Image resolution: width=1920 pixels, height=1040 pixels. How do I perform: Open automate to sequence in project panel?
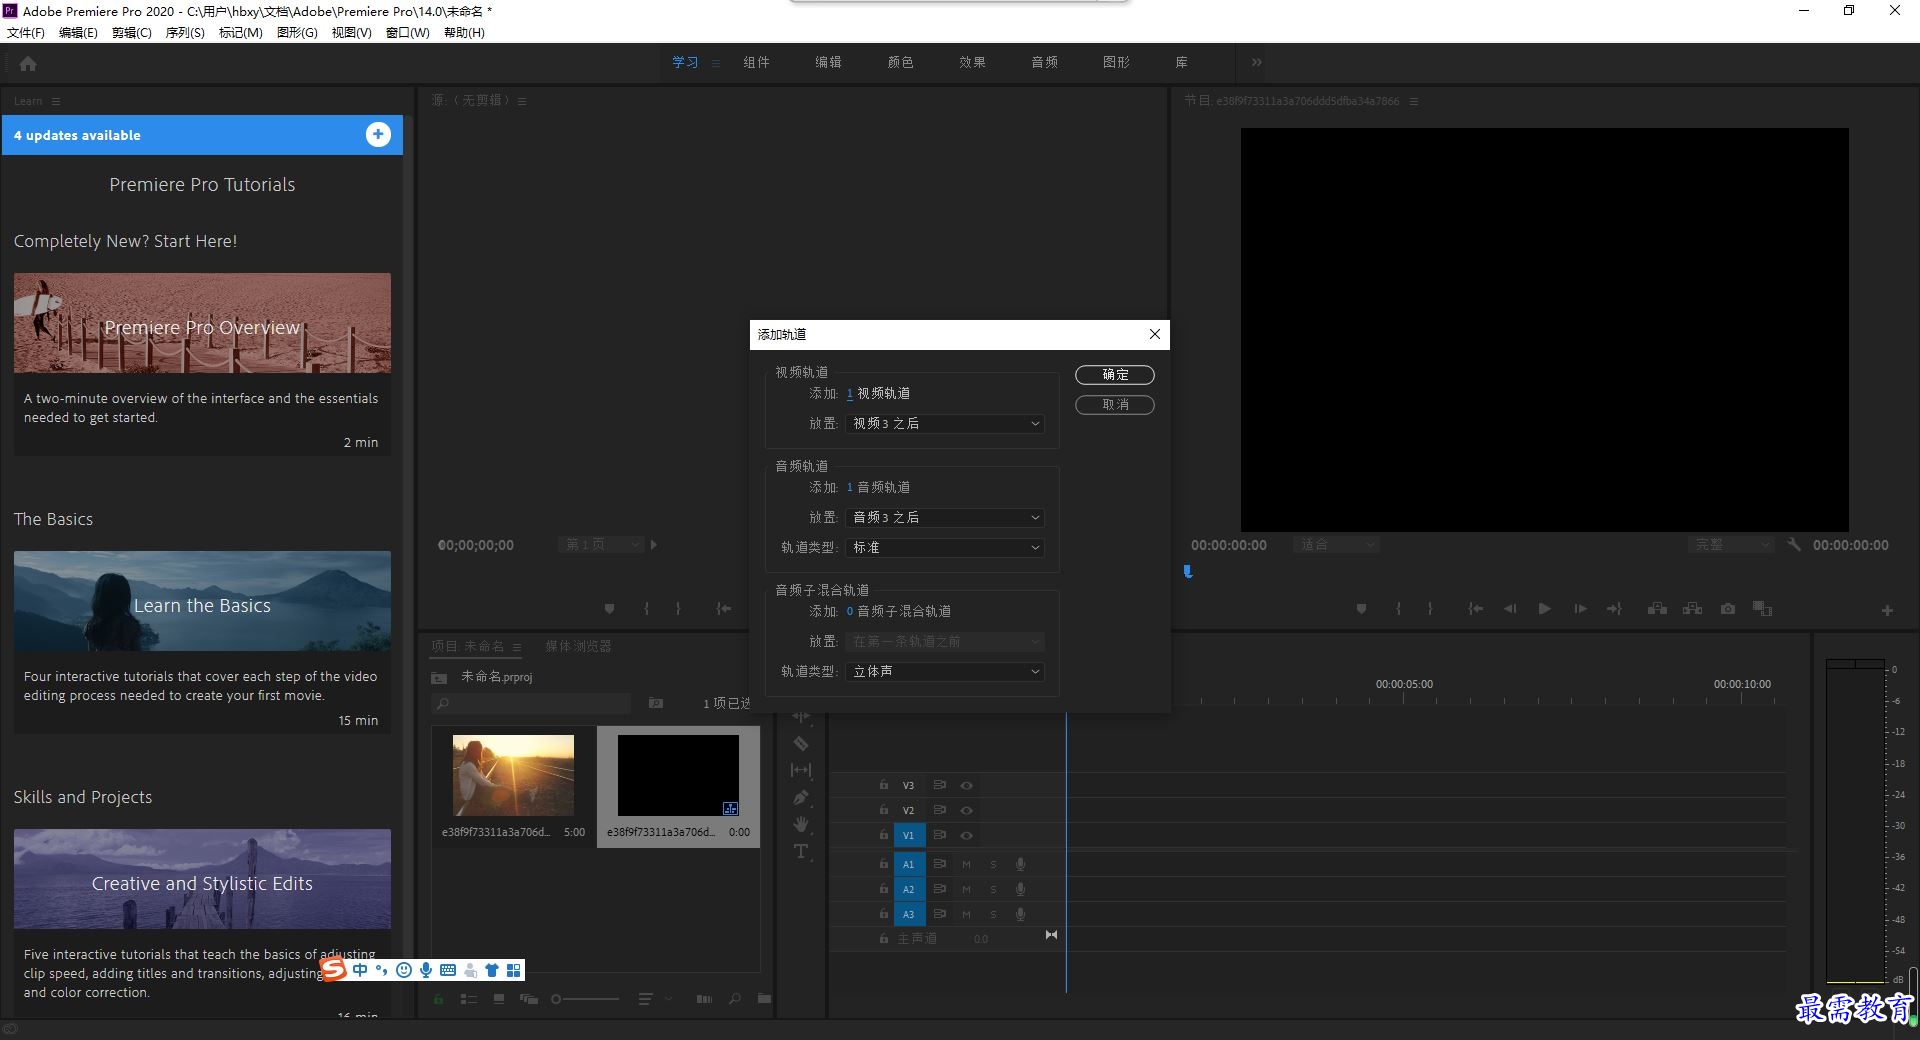tap(704, 998)
